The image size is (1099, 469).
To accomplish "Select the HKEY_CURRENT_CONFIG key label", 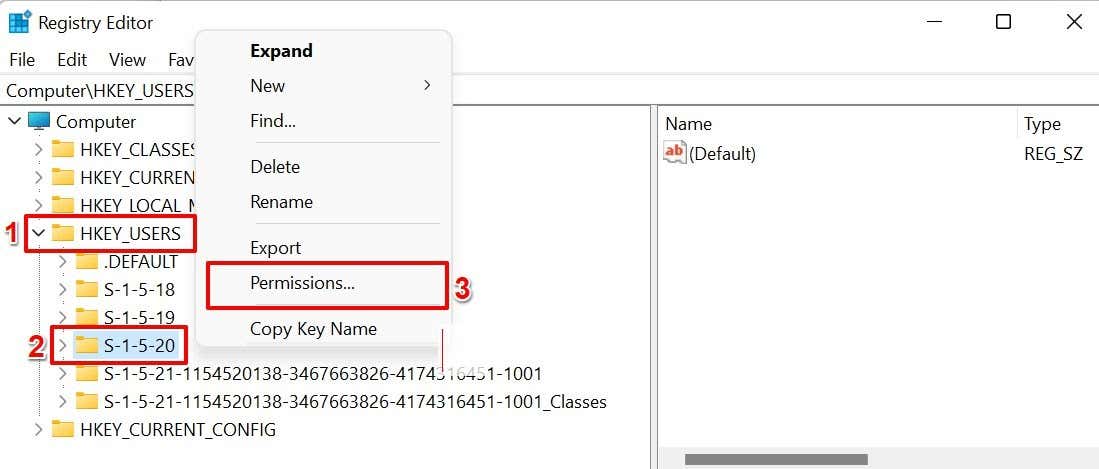I will tap(178, 429).
